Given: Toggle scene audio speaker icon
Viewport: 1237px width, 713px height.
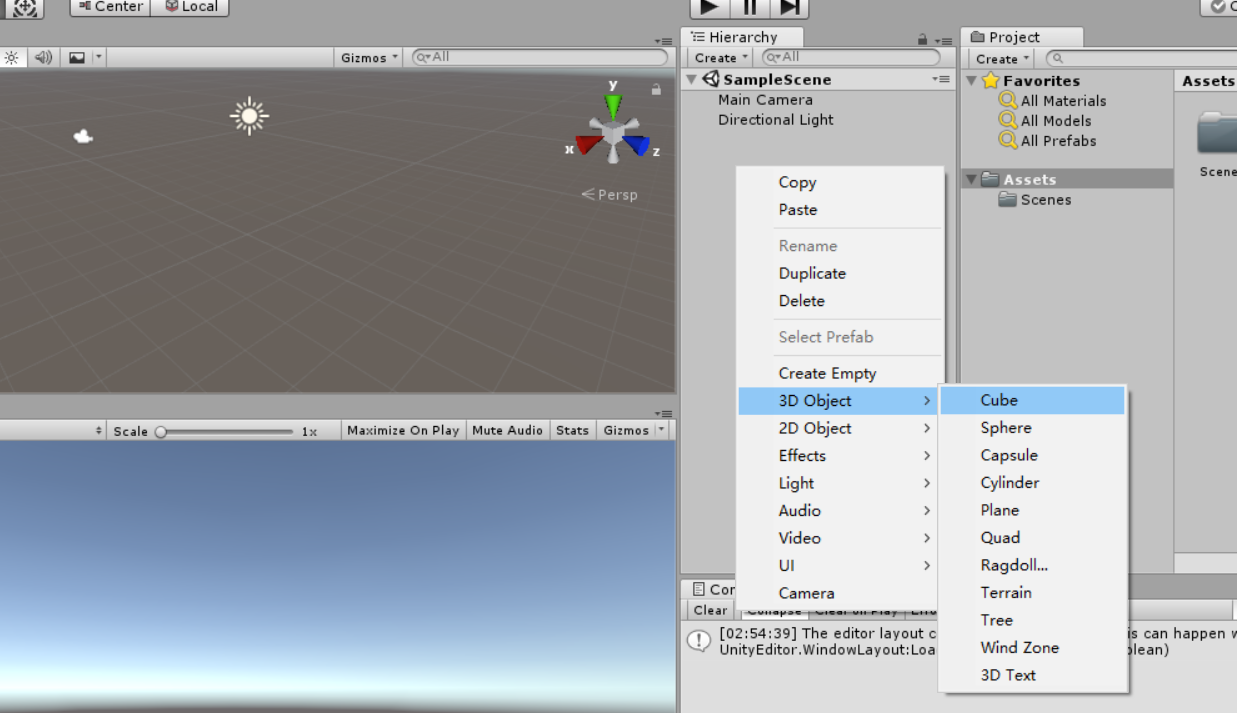Looking at the screenshot, I should (43, 58).
